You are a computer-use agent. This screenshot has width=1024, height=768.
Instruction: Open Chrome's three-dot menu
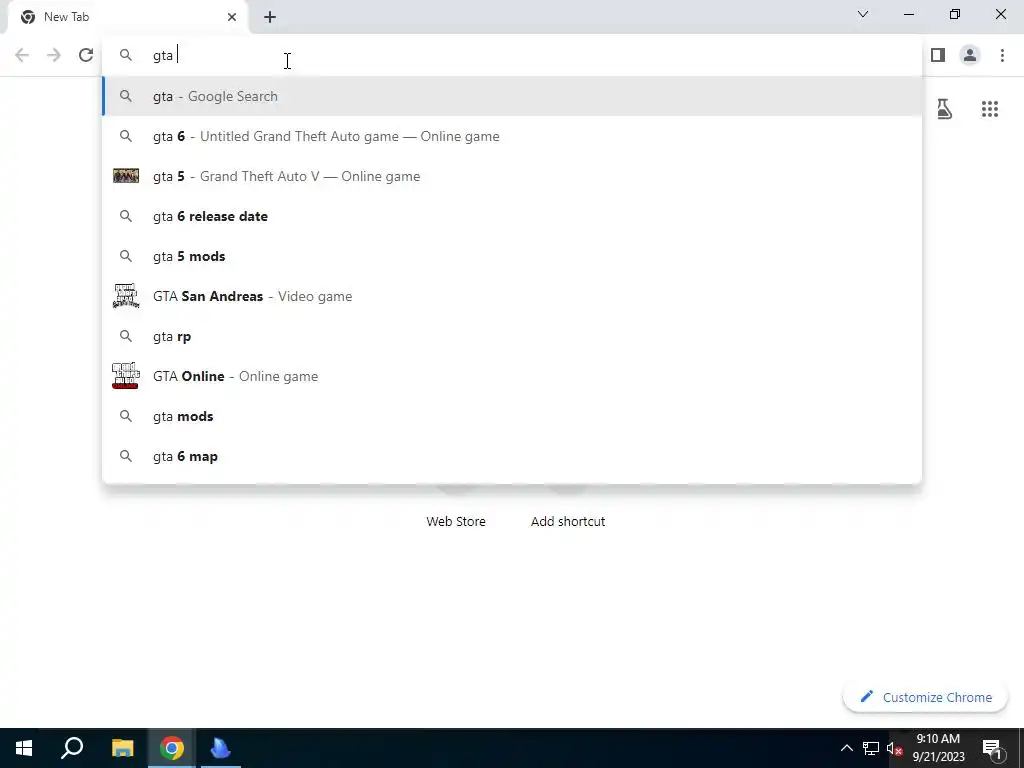coord(1002,56)
